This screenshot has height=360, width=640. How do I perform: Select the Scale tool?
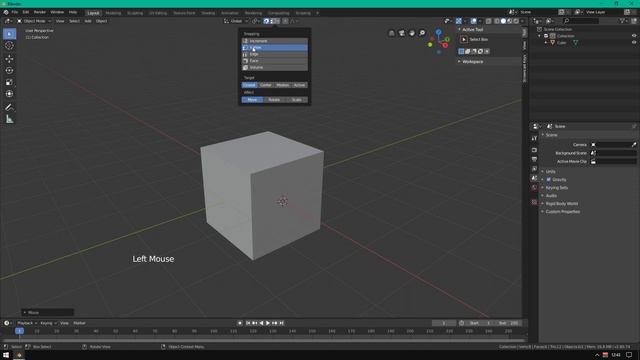9,82
